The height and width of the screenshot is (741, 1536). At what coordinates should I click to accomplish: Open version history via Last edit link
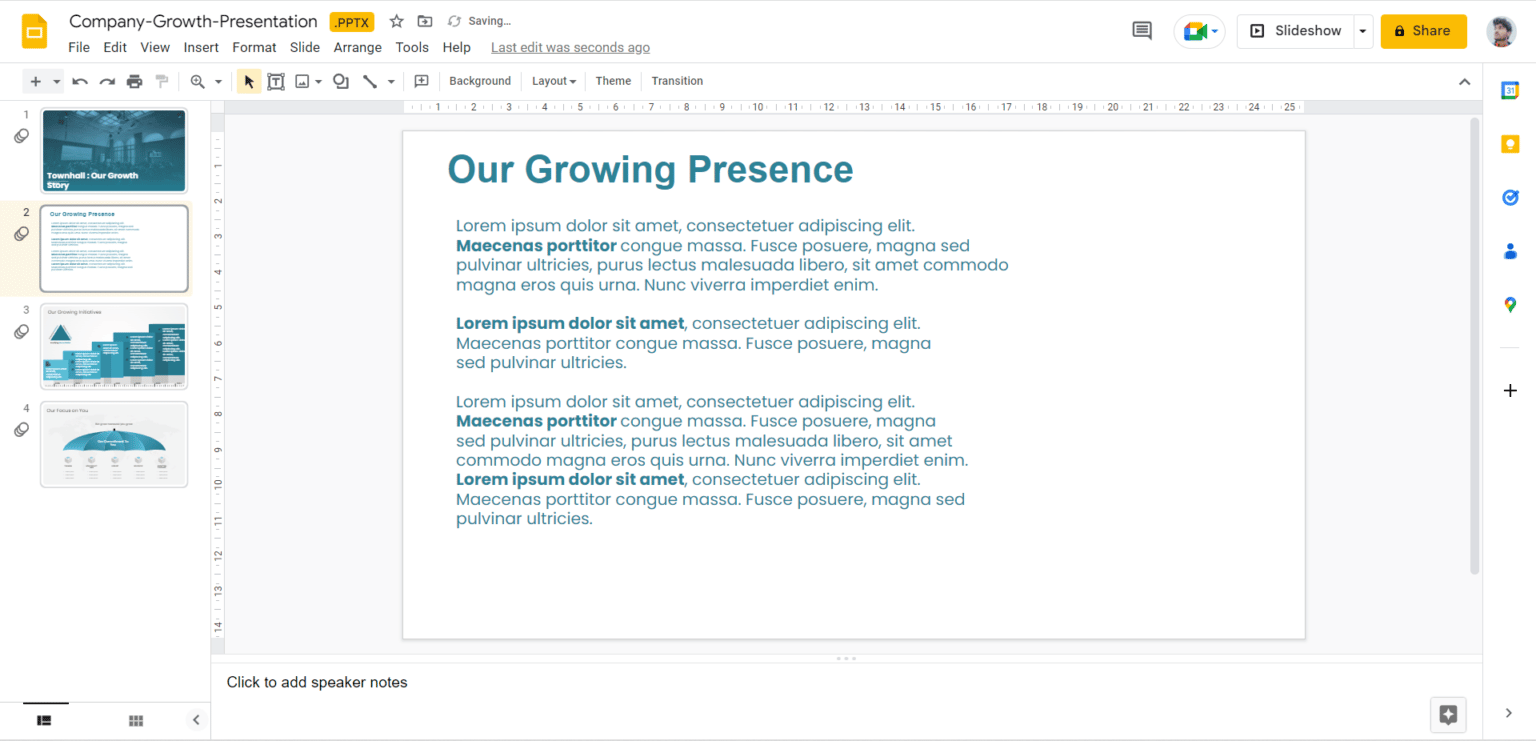570,47
